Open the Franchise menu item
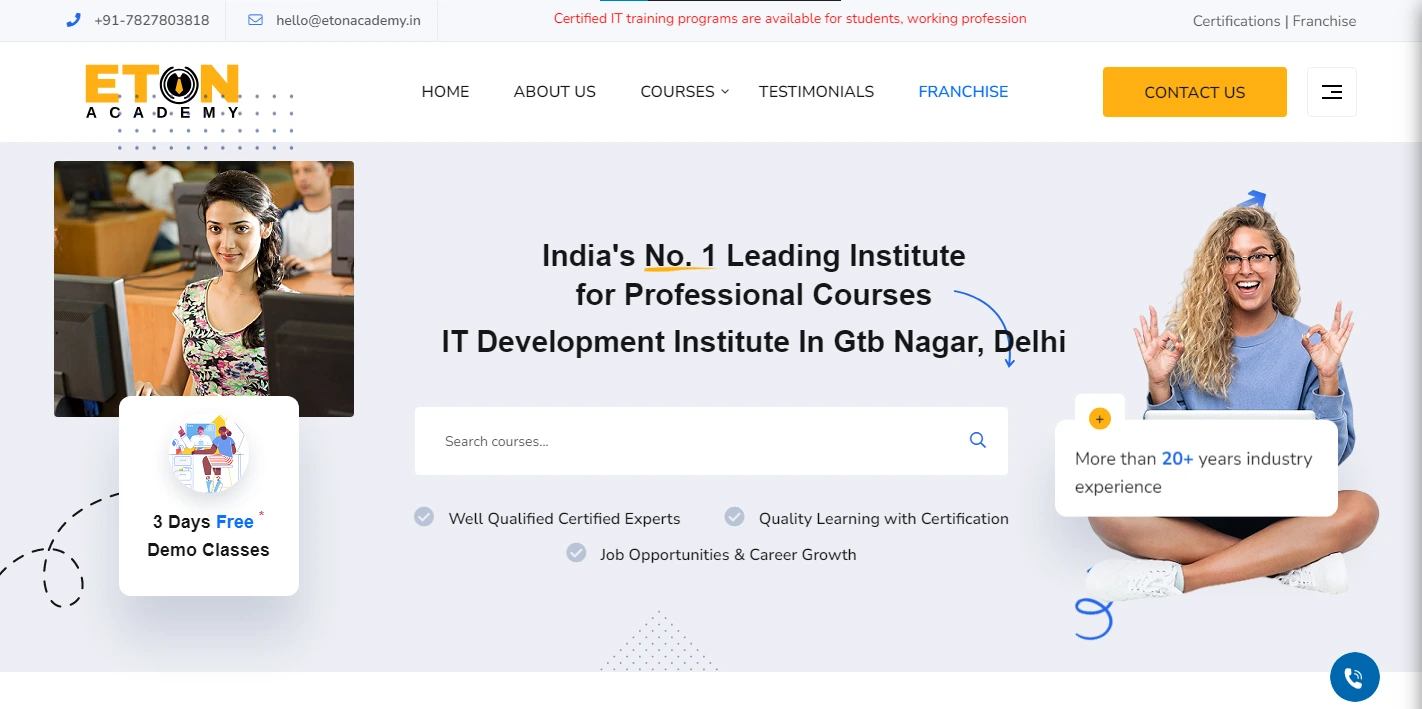1422x709 pixels. pyautogui.click(x=963, y=92)
